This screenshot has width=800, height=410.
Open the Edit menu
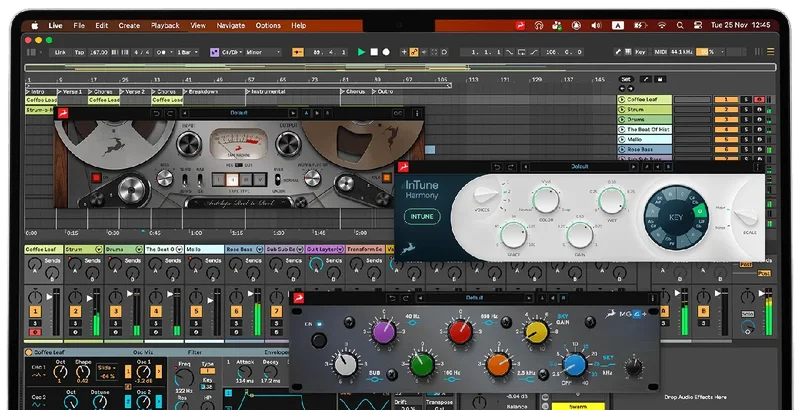(102, 25)
